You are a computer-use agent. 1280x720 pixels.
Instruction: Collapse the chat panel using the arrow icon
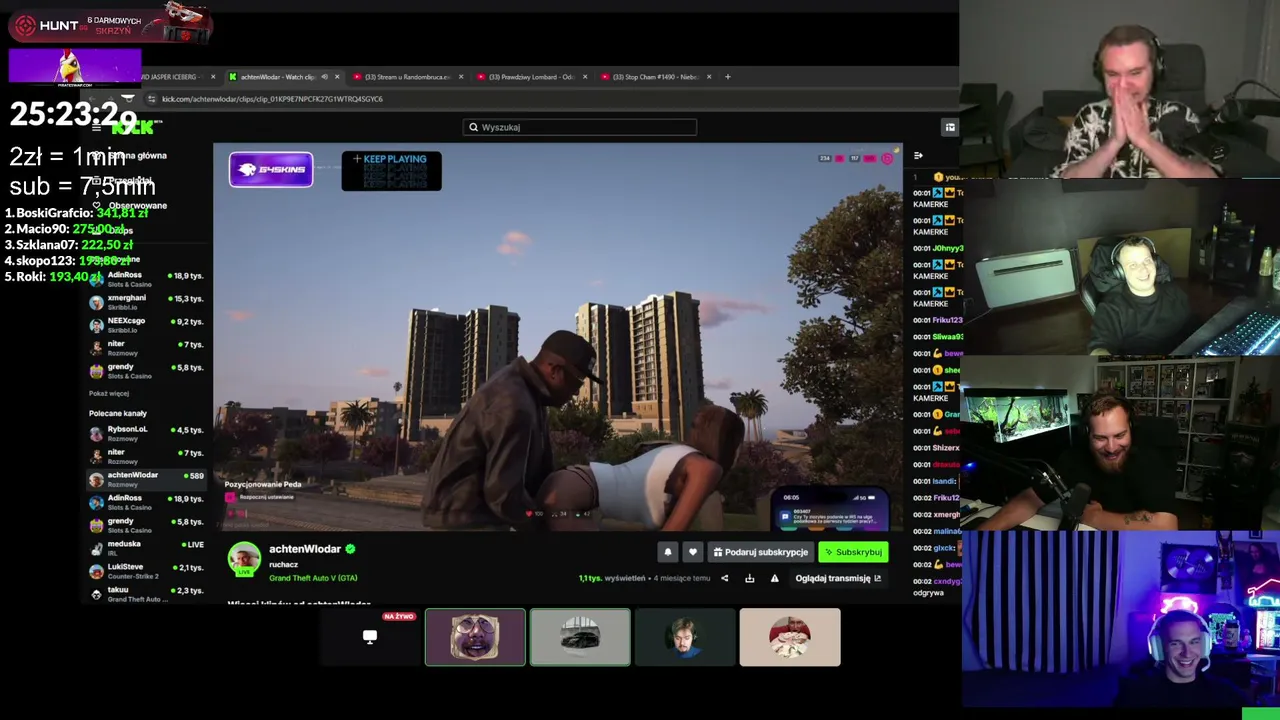point(918,156)
